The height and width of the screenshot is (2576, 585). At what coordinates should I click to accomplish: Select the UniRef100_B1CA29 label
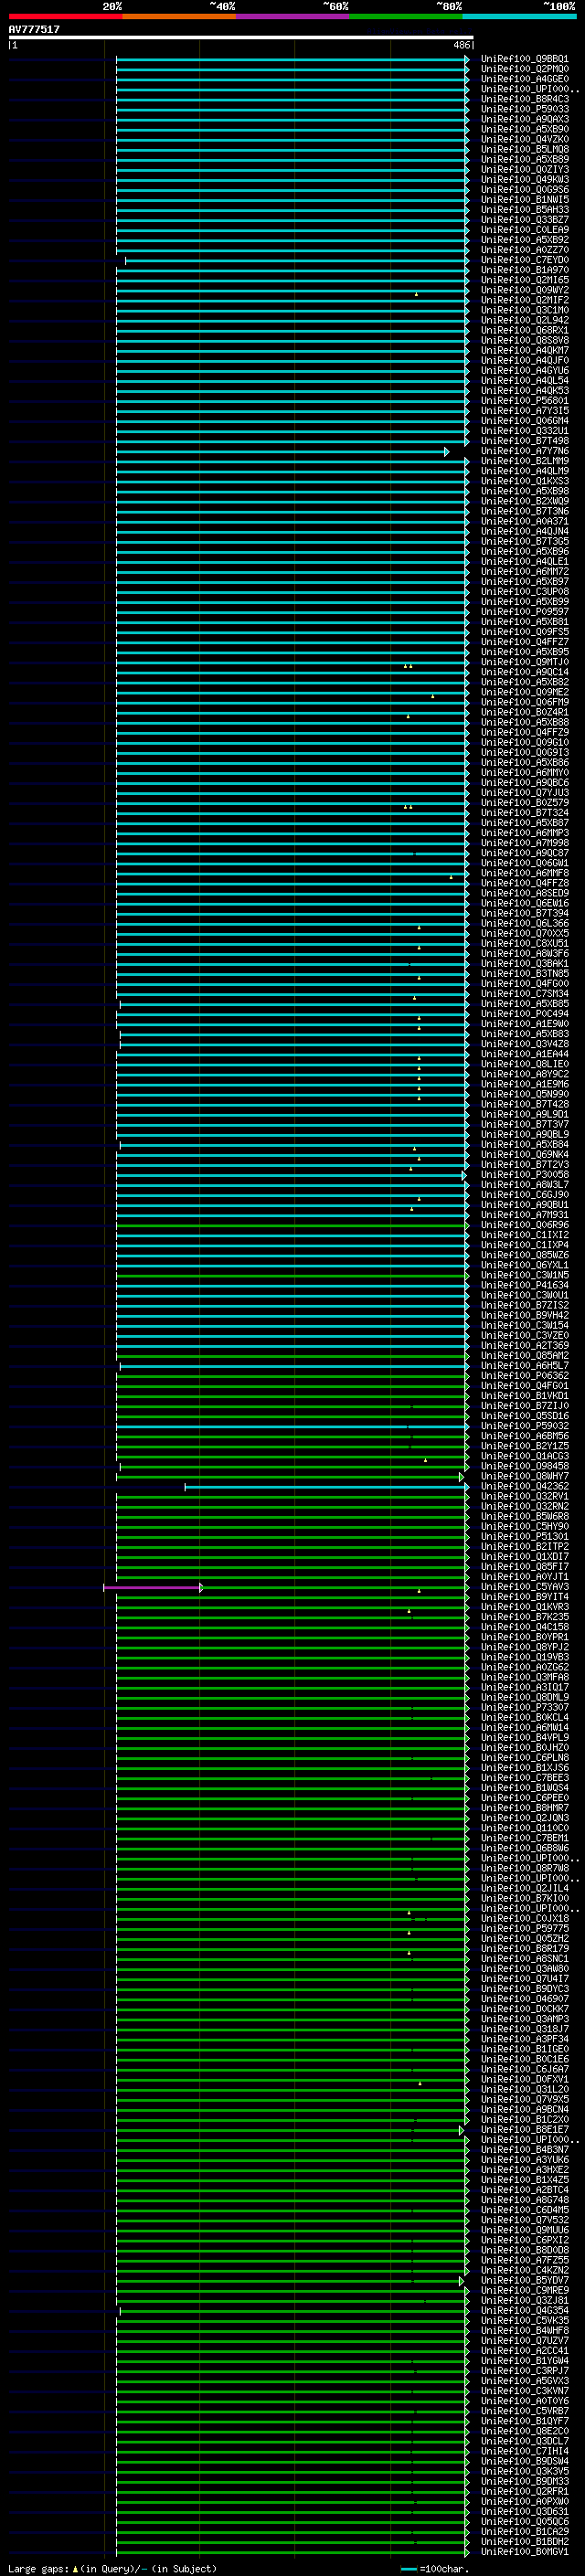coord(524,2531)
